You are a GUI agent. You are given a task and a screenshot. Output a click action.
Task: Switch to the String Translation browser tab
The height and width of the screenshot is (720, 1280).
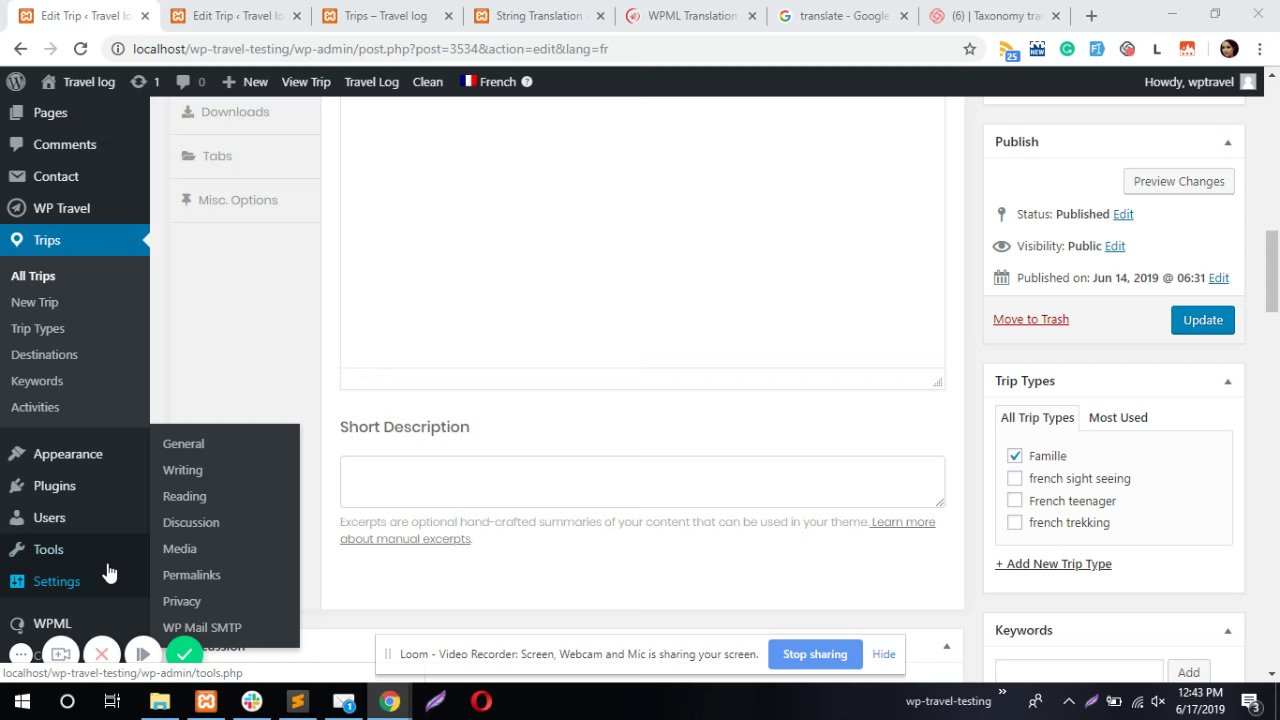coord(539,16)
